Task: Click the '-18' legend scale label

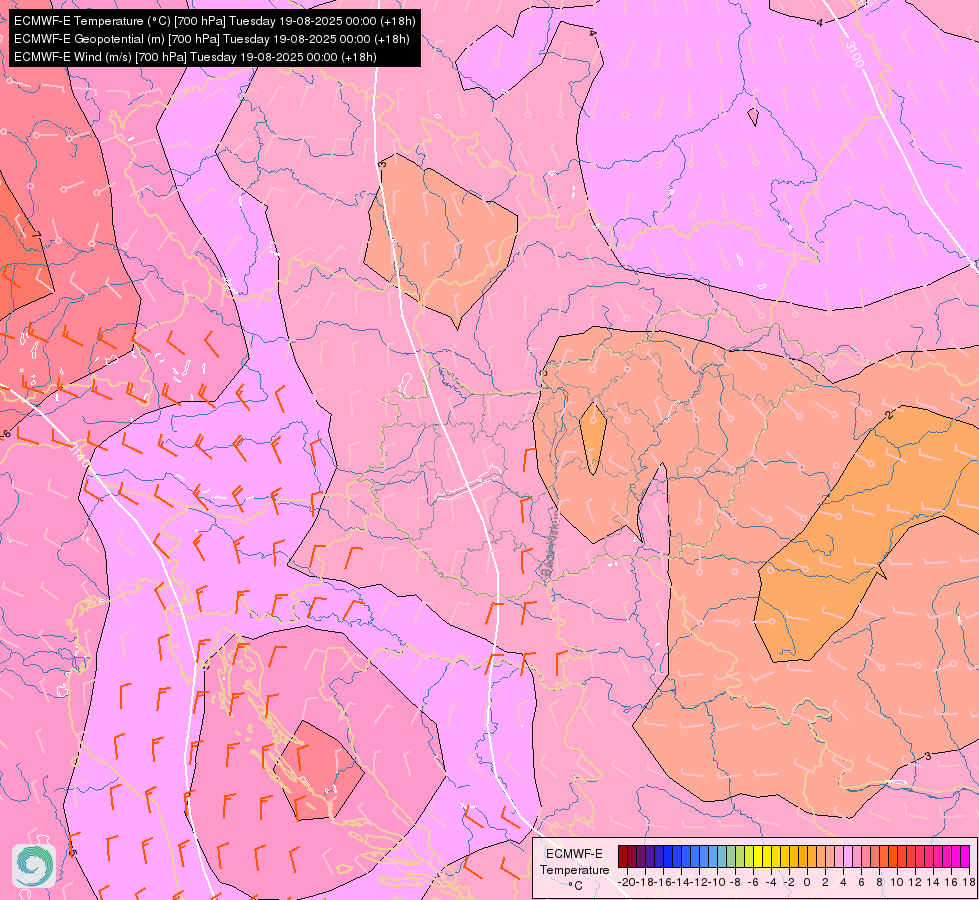Action: point(645,883)
